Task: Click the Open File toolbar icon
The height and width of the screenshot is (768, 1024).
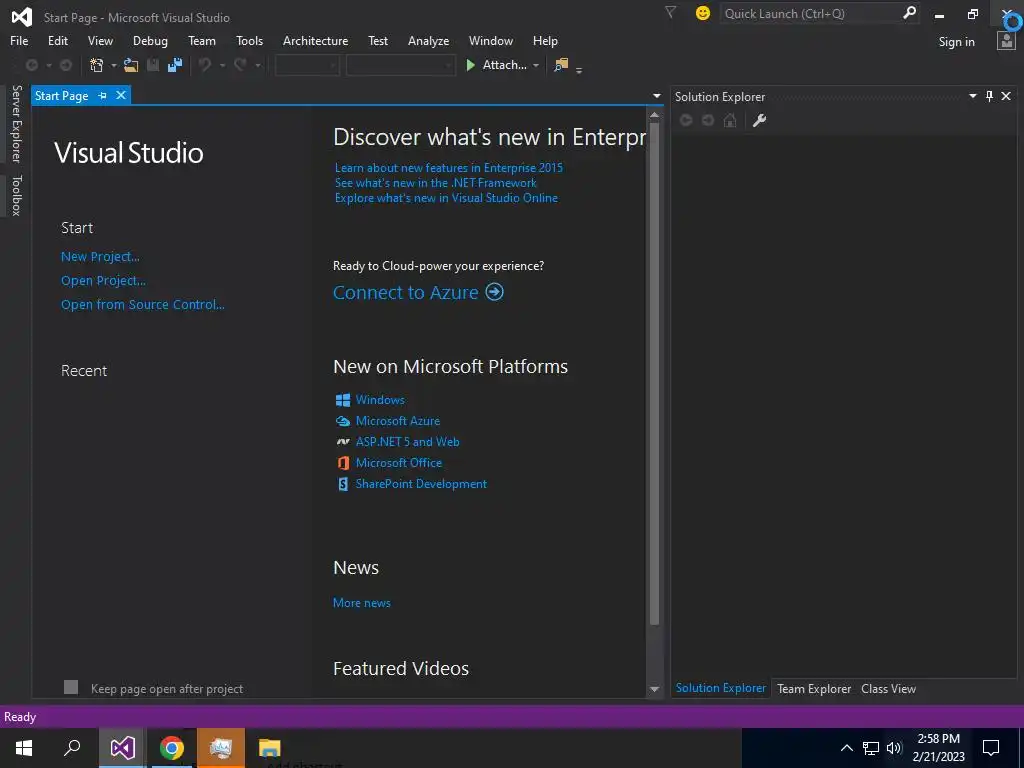Action: click(131, 65)
